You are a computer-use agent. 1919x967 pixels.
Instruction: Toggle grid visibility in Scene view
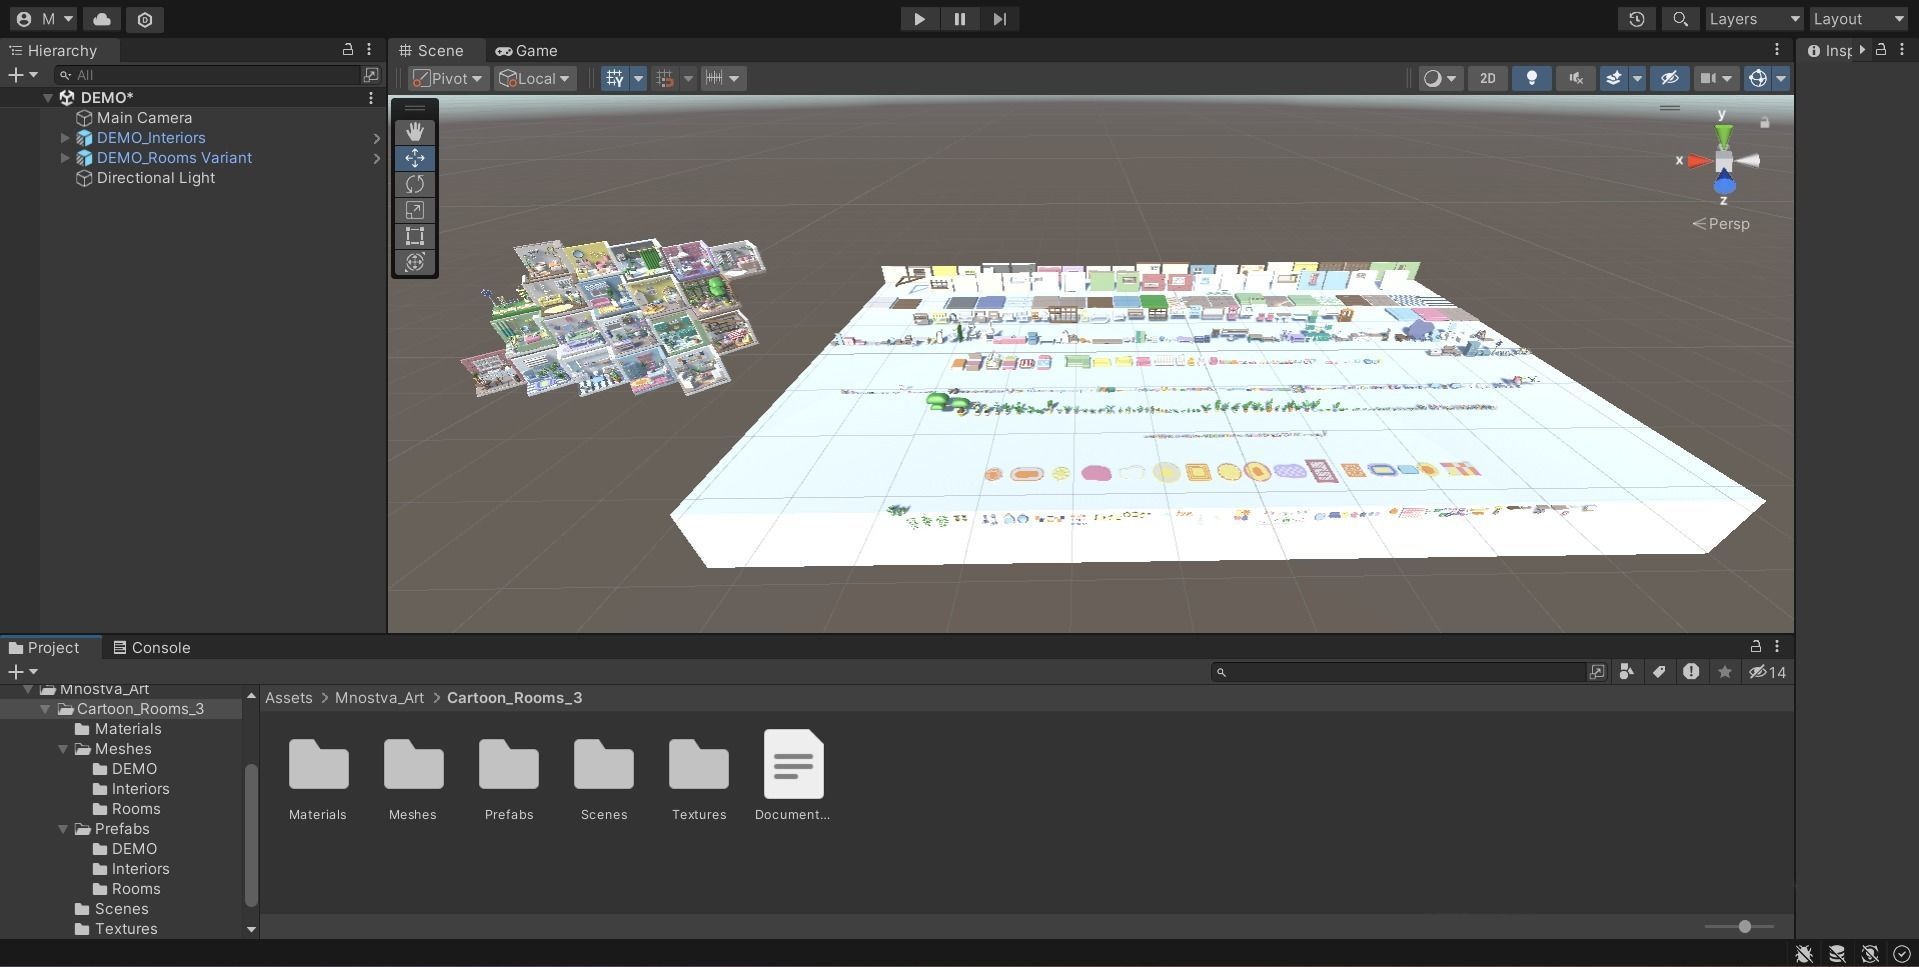[614, 78]
